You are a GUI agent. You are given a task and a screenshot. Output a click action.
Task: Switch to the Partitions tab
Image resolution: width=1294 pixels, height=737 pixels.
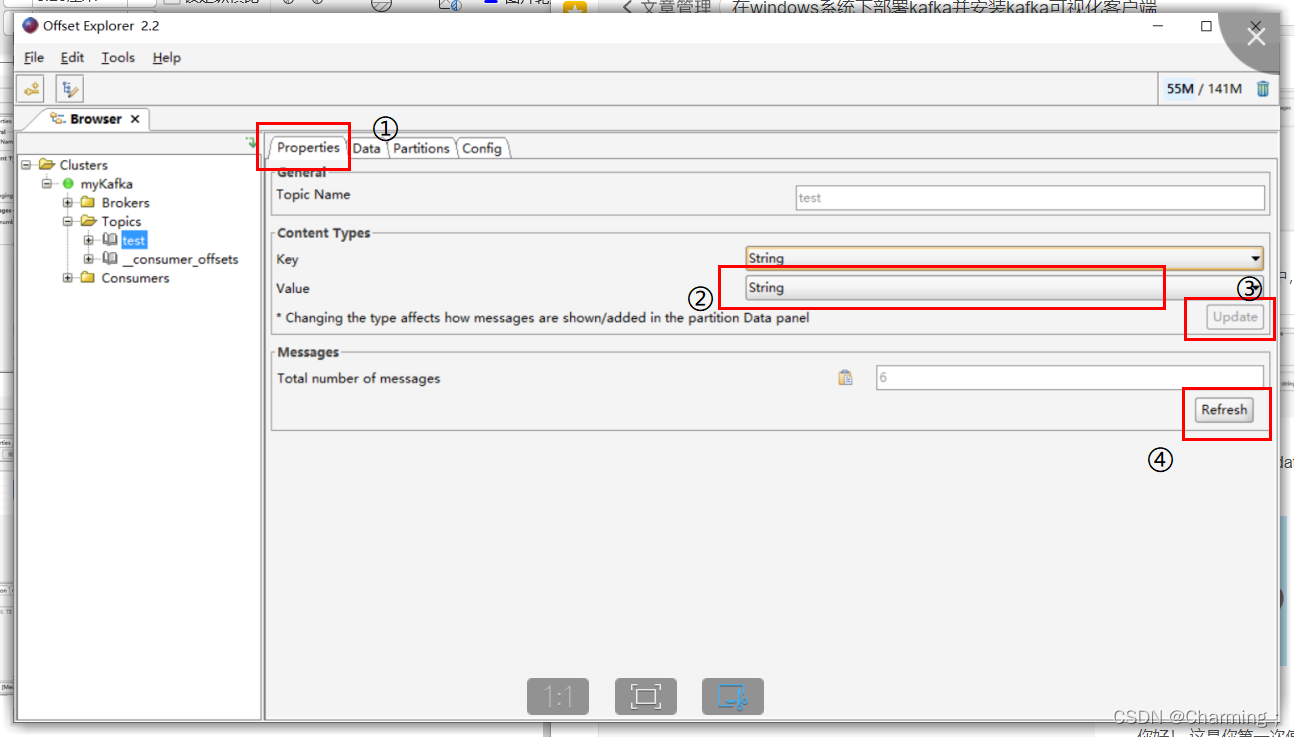click(421, 148)
